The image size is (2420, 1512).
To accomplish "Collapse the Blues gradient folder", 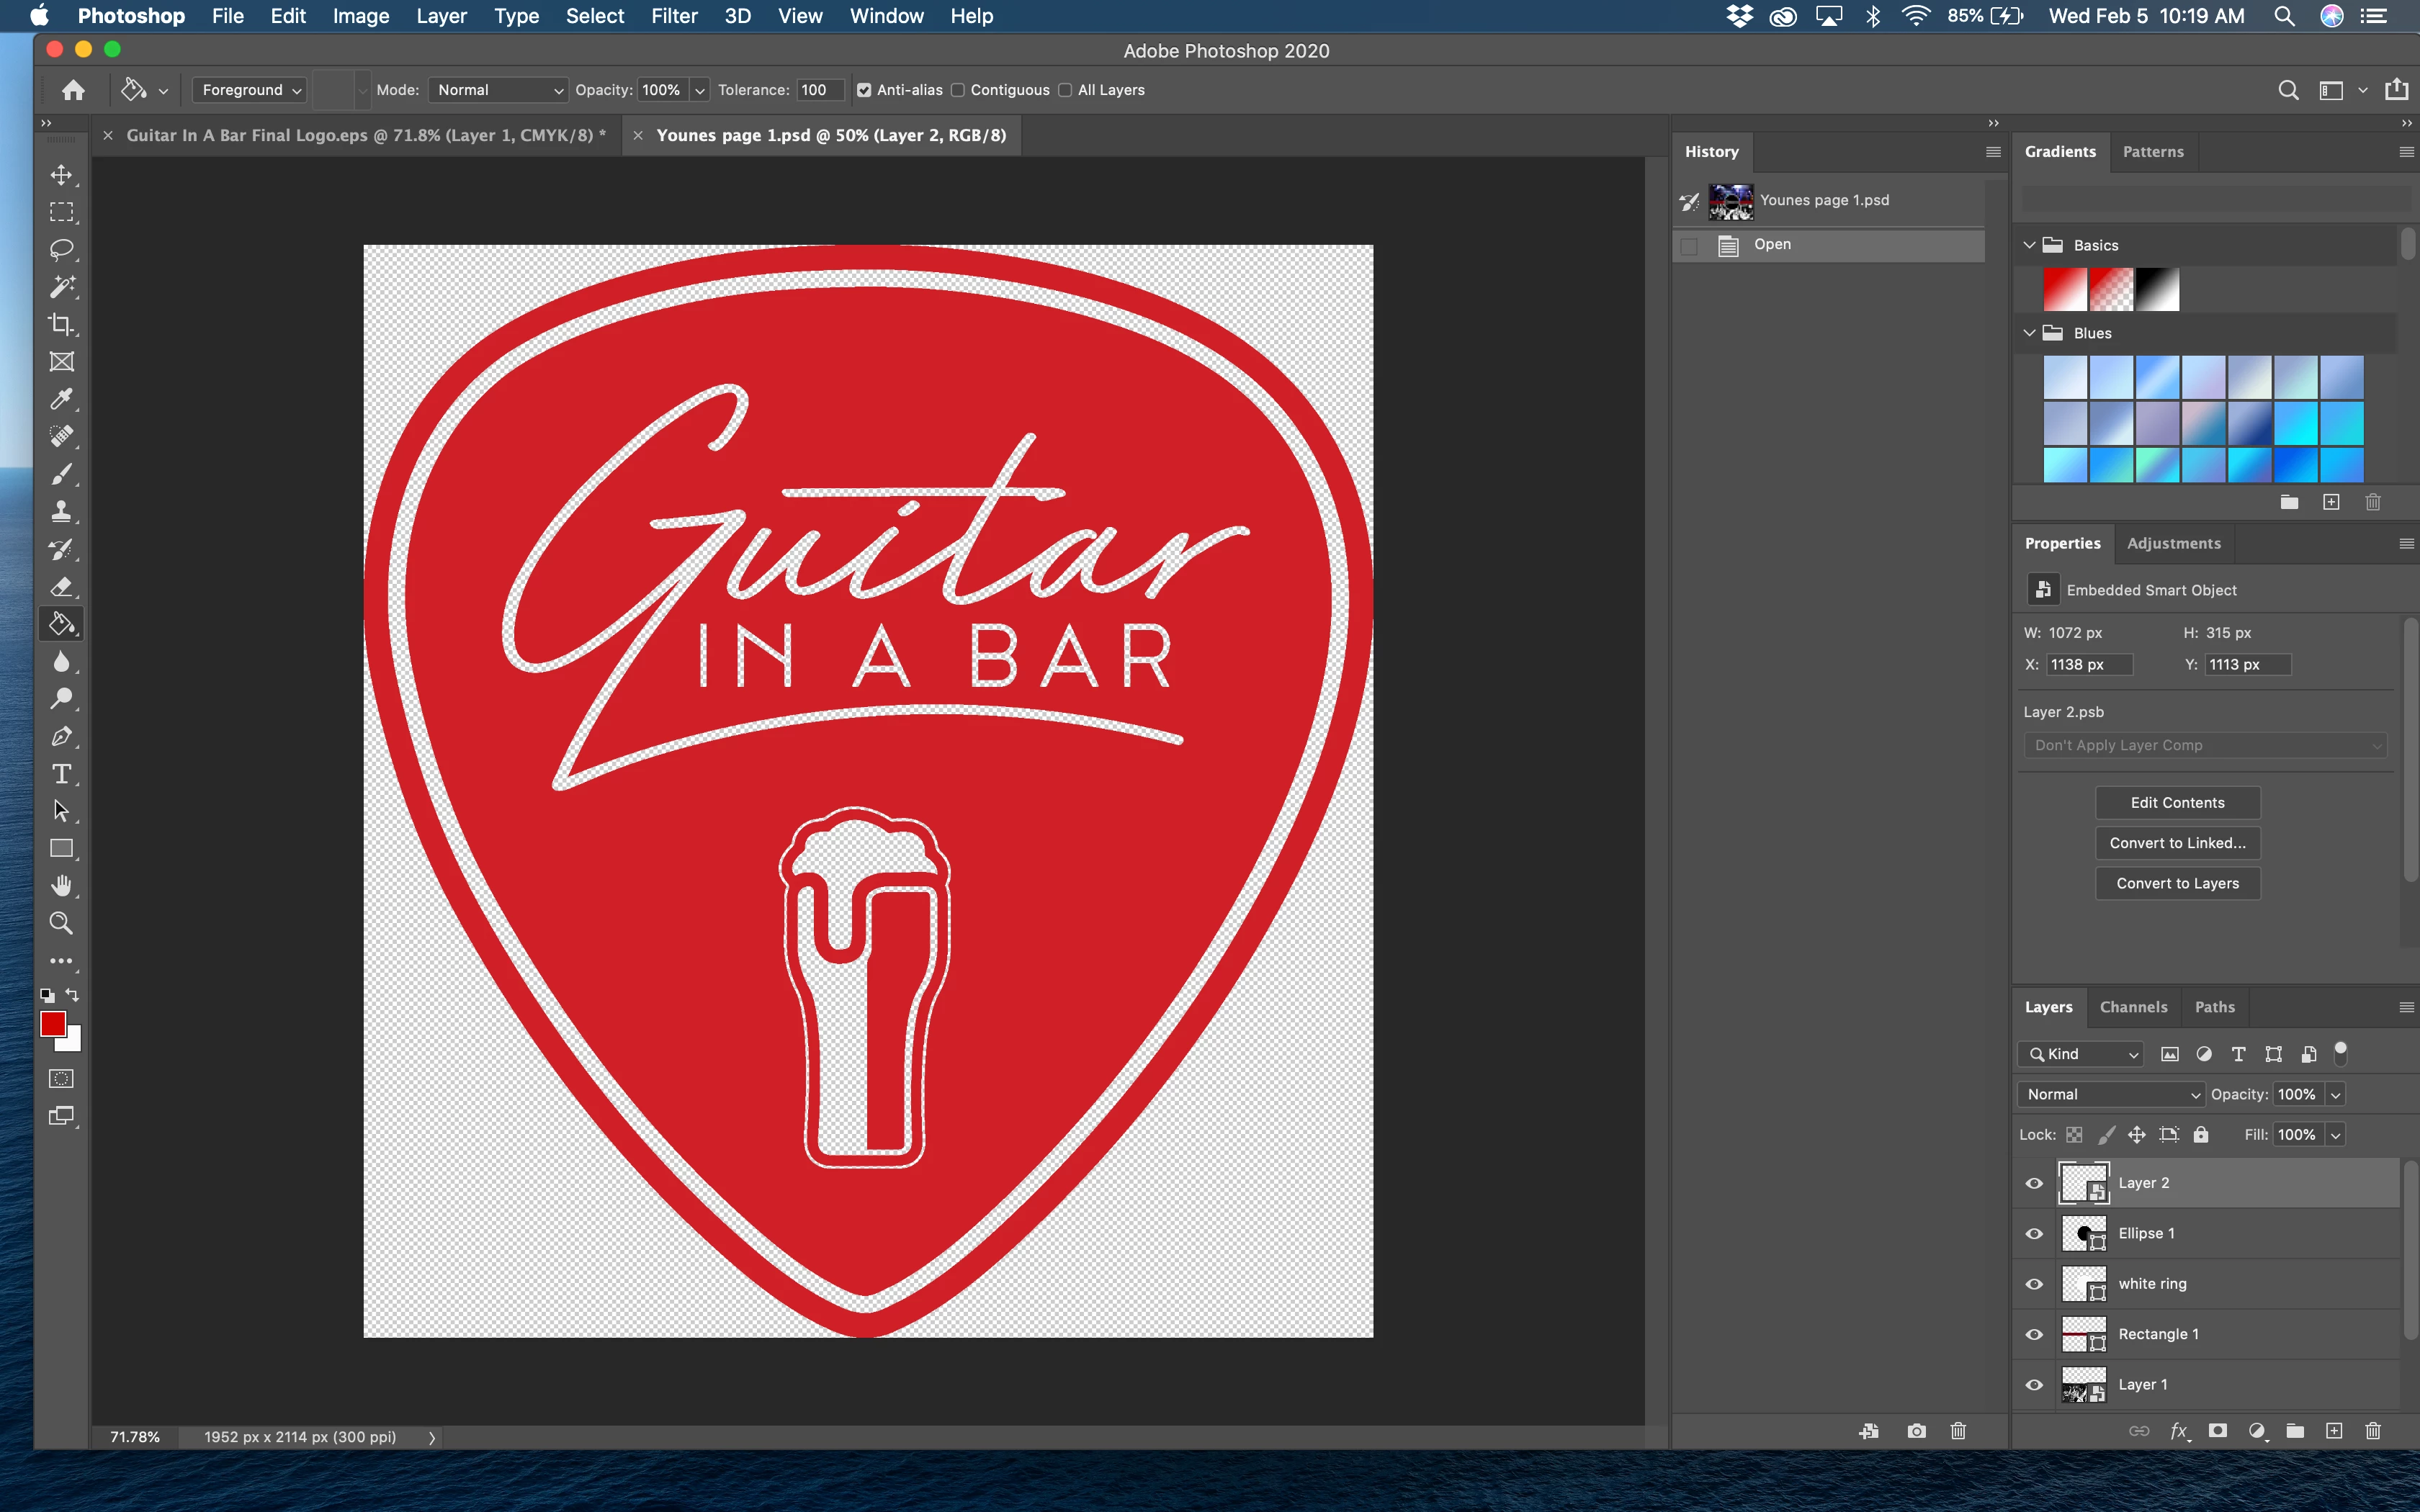I will pyautogui.click(x=2029, y=333).
